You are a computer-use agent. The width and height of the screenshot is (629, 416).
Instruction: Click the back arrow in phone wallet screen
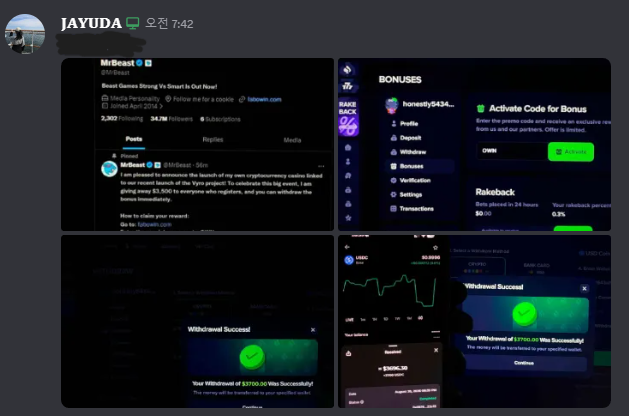[347, 247]
